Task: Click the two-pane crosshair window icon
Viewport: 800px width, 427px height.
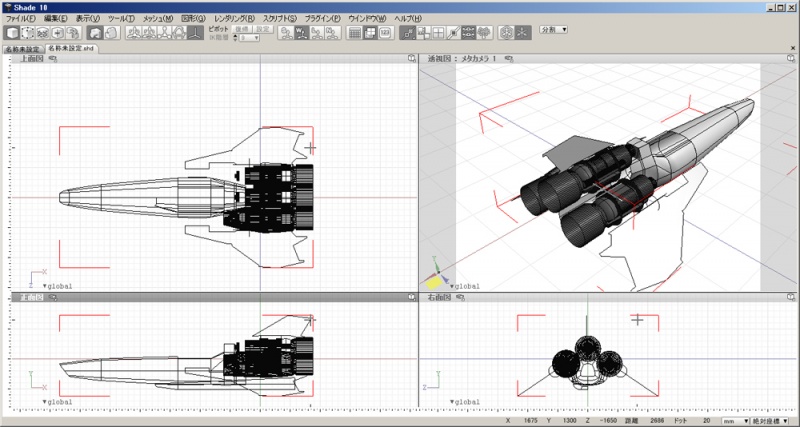Action: point(423,33)
